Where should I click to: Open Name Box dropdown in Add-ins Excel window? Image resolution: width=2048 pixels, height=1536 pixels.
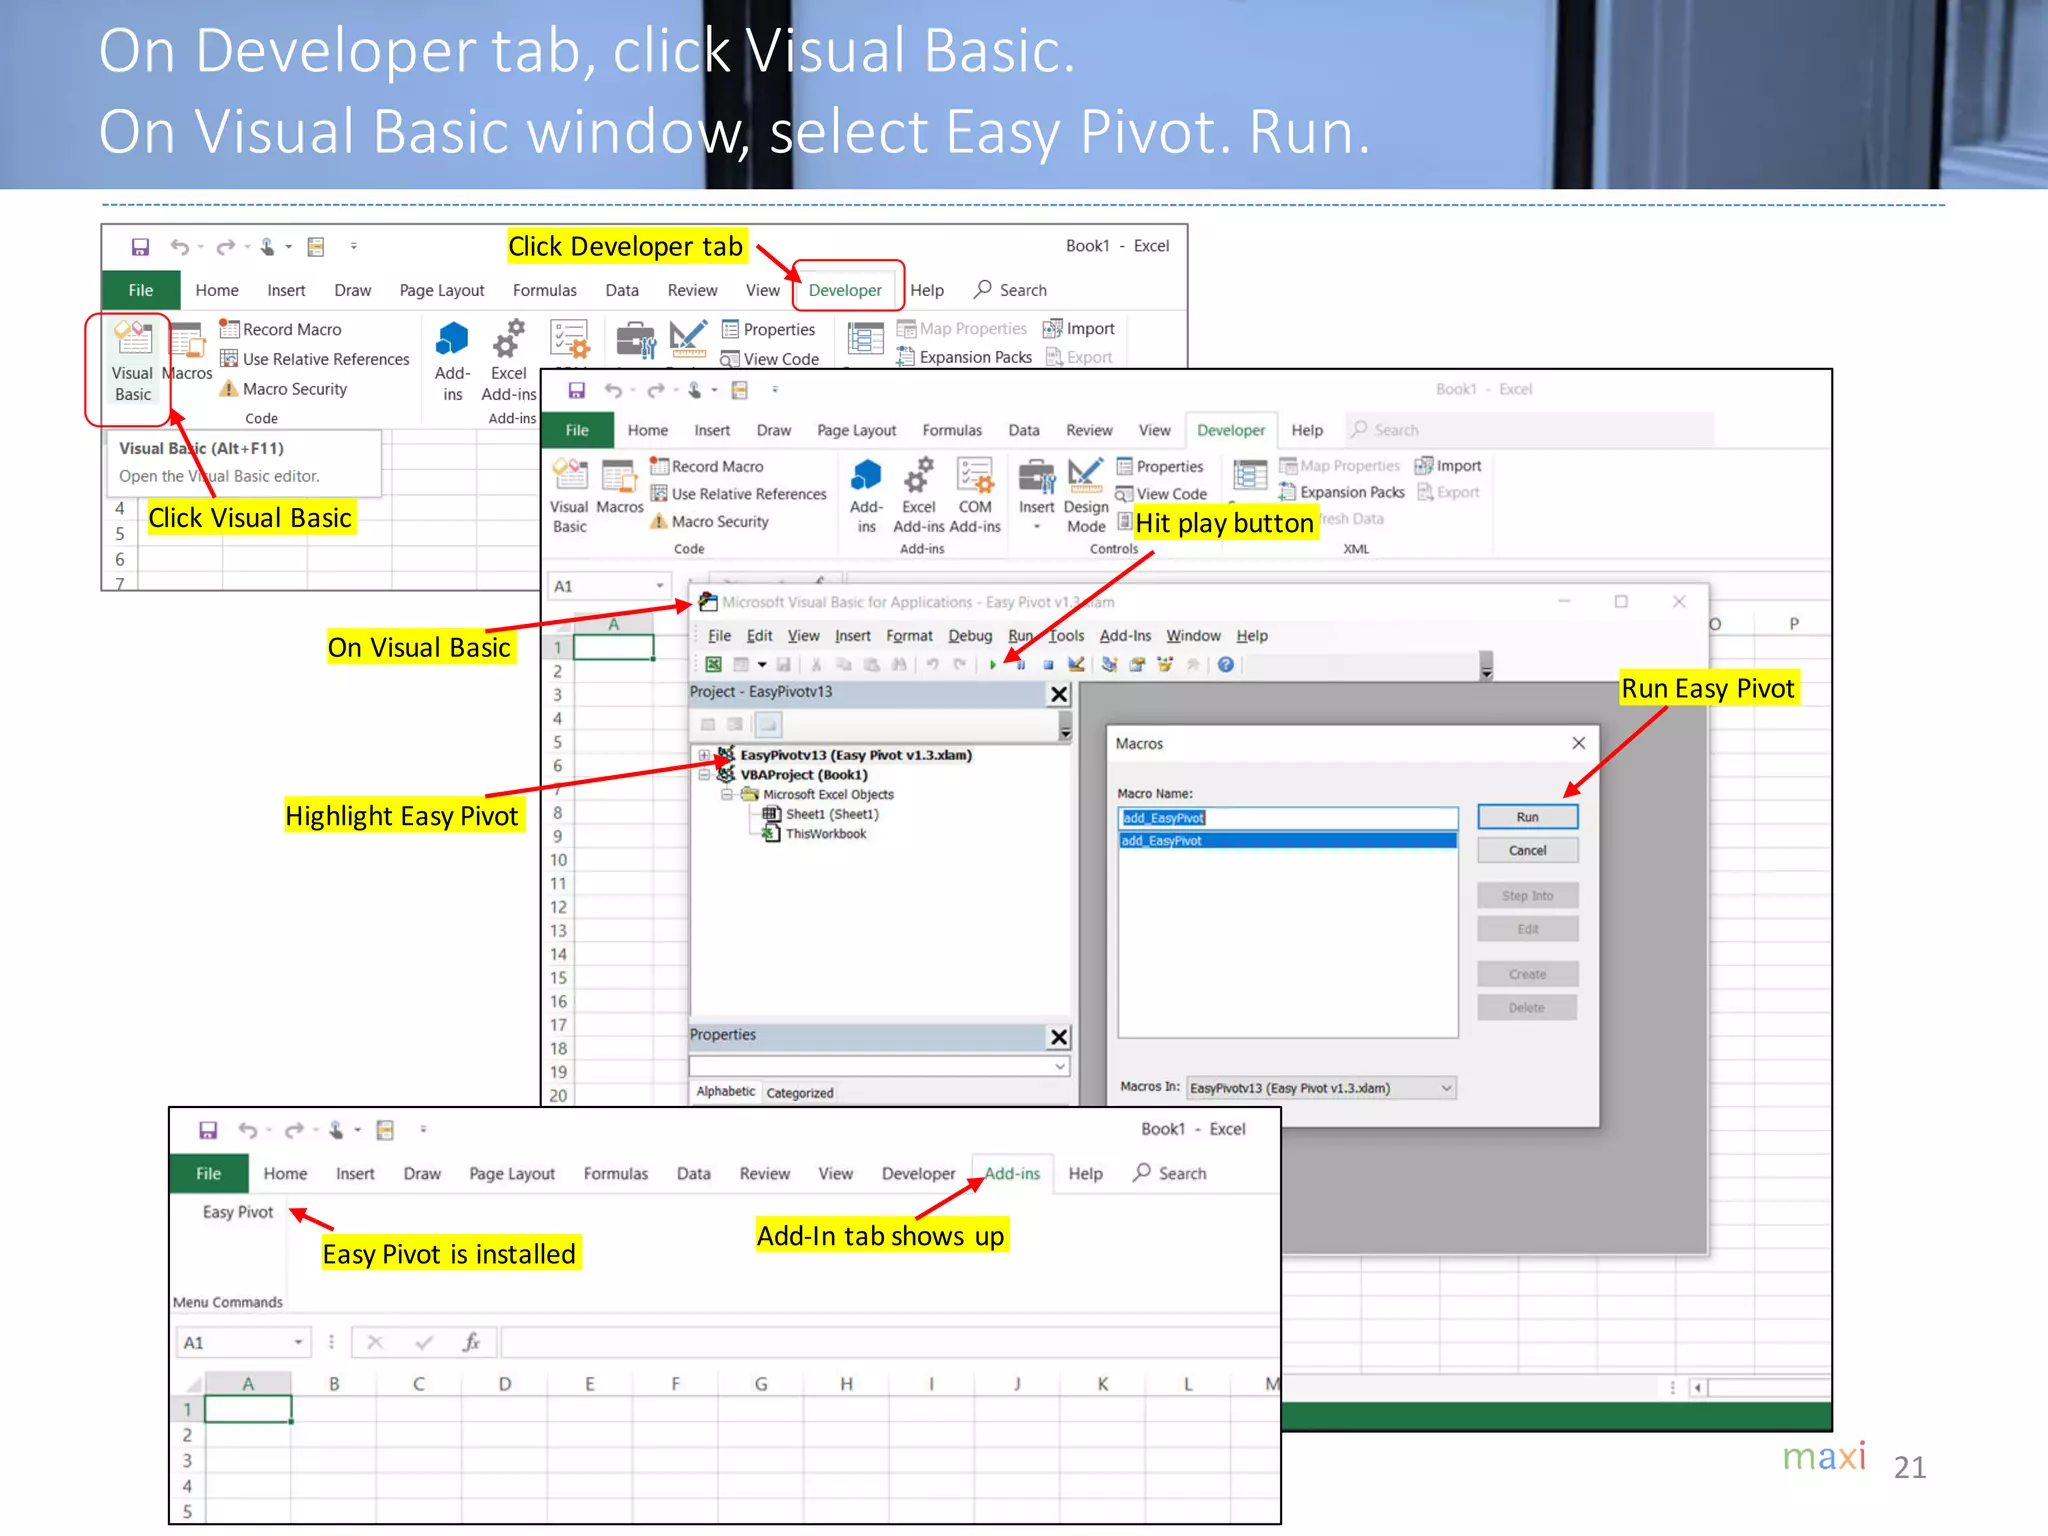click(x=298, y=1343)
